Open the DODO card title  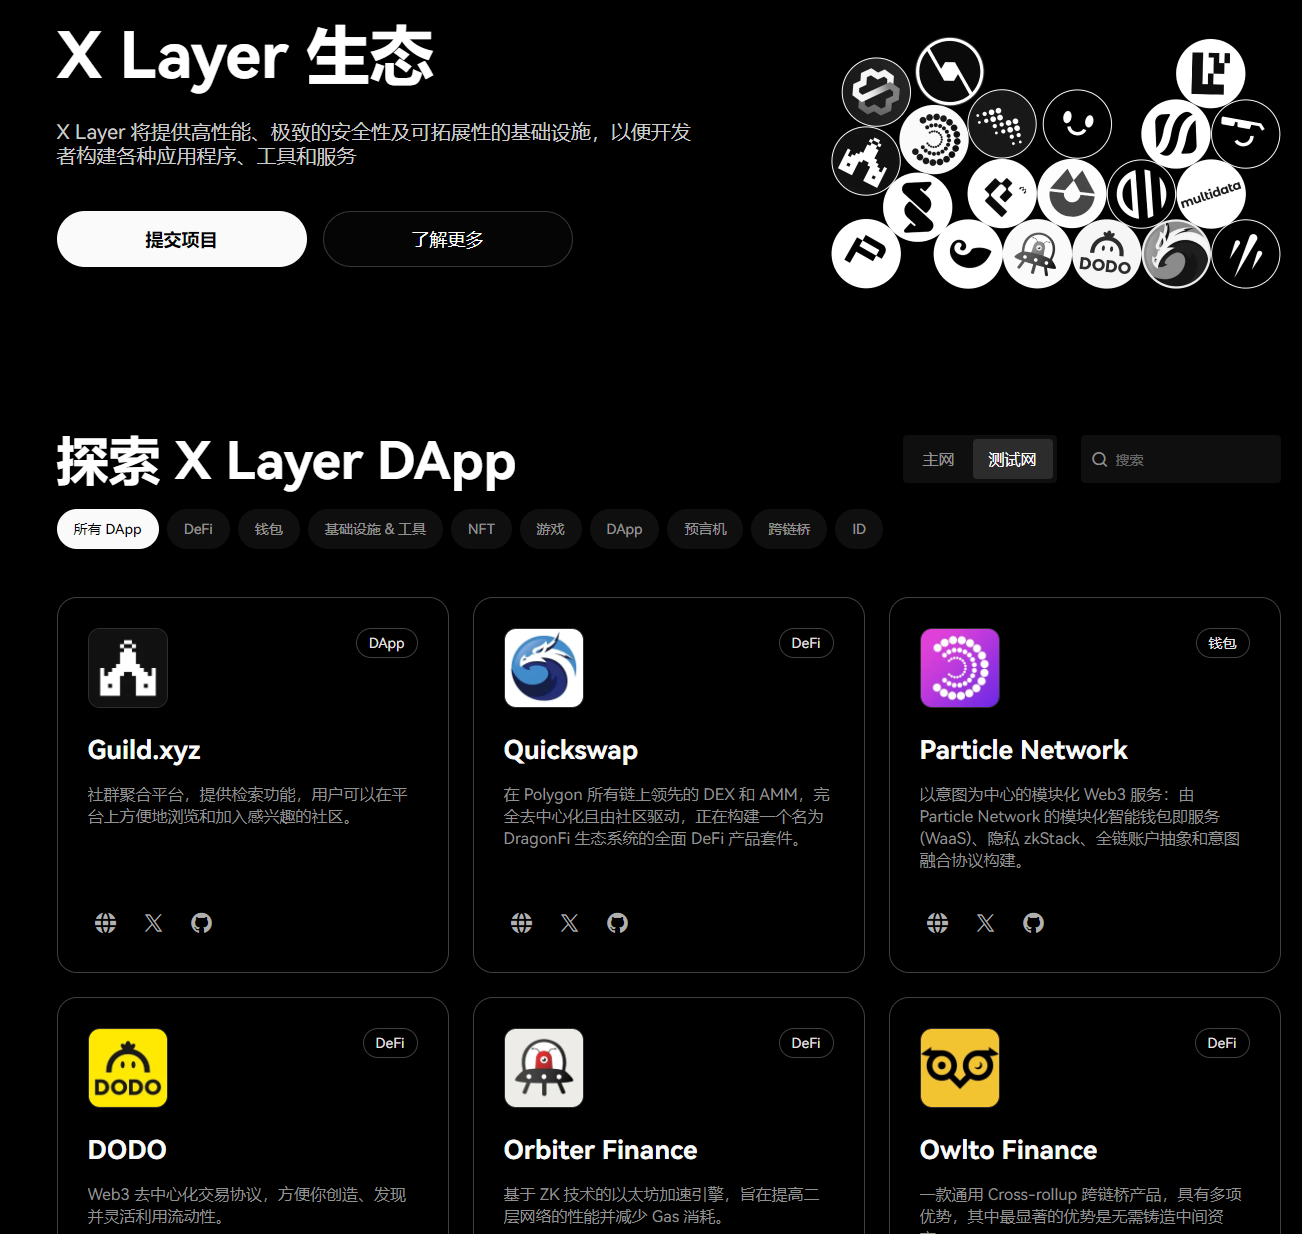coord(127,1150)
